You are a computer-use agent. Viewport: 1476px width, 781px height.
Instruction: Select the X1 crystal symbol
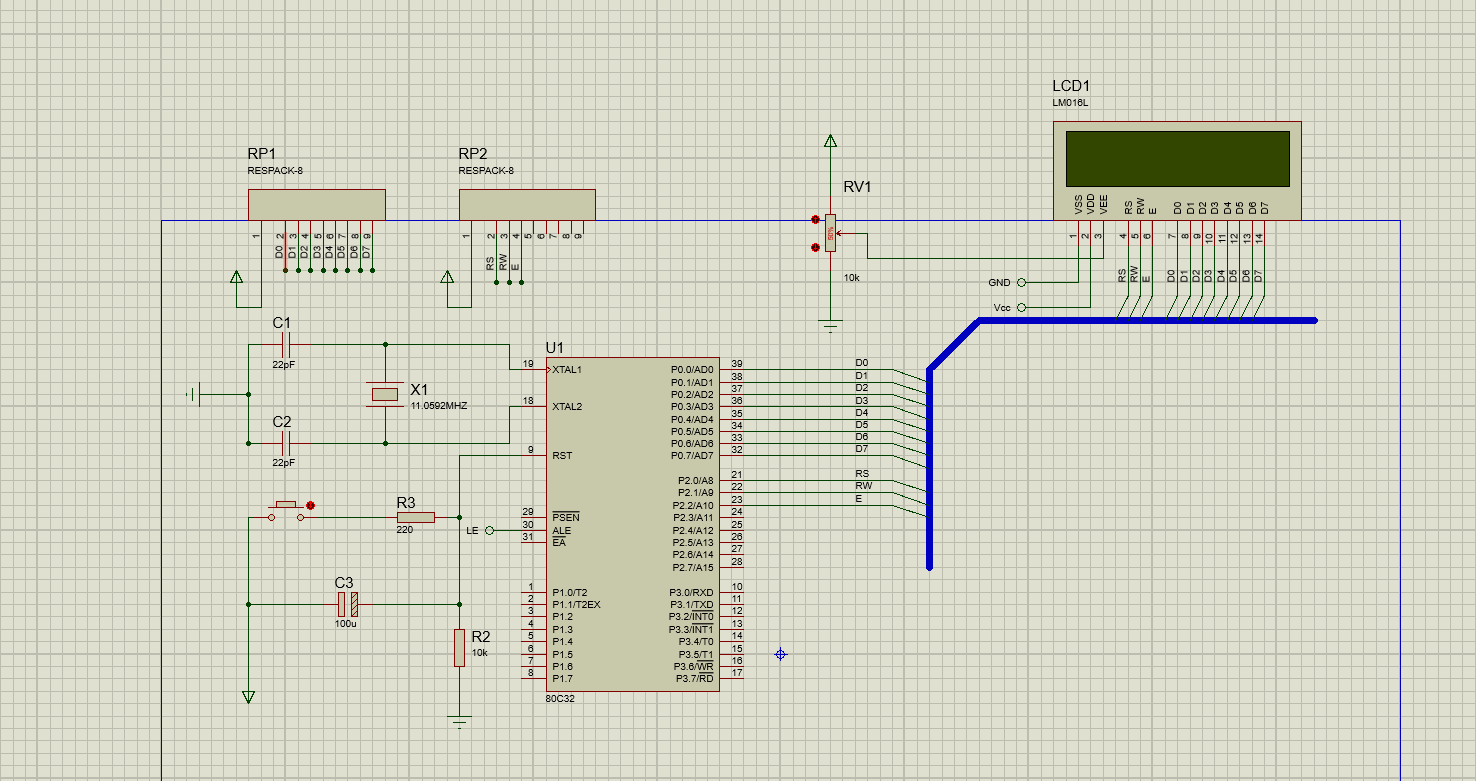coord(385,395)
